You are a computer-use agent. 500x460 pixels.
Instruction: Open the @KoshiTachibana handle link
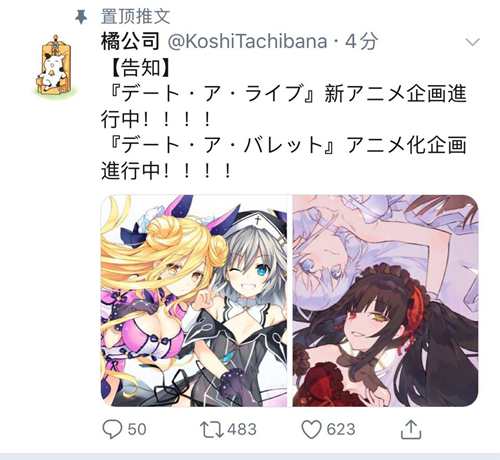pos(247,42)
